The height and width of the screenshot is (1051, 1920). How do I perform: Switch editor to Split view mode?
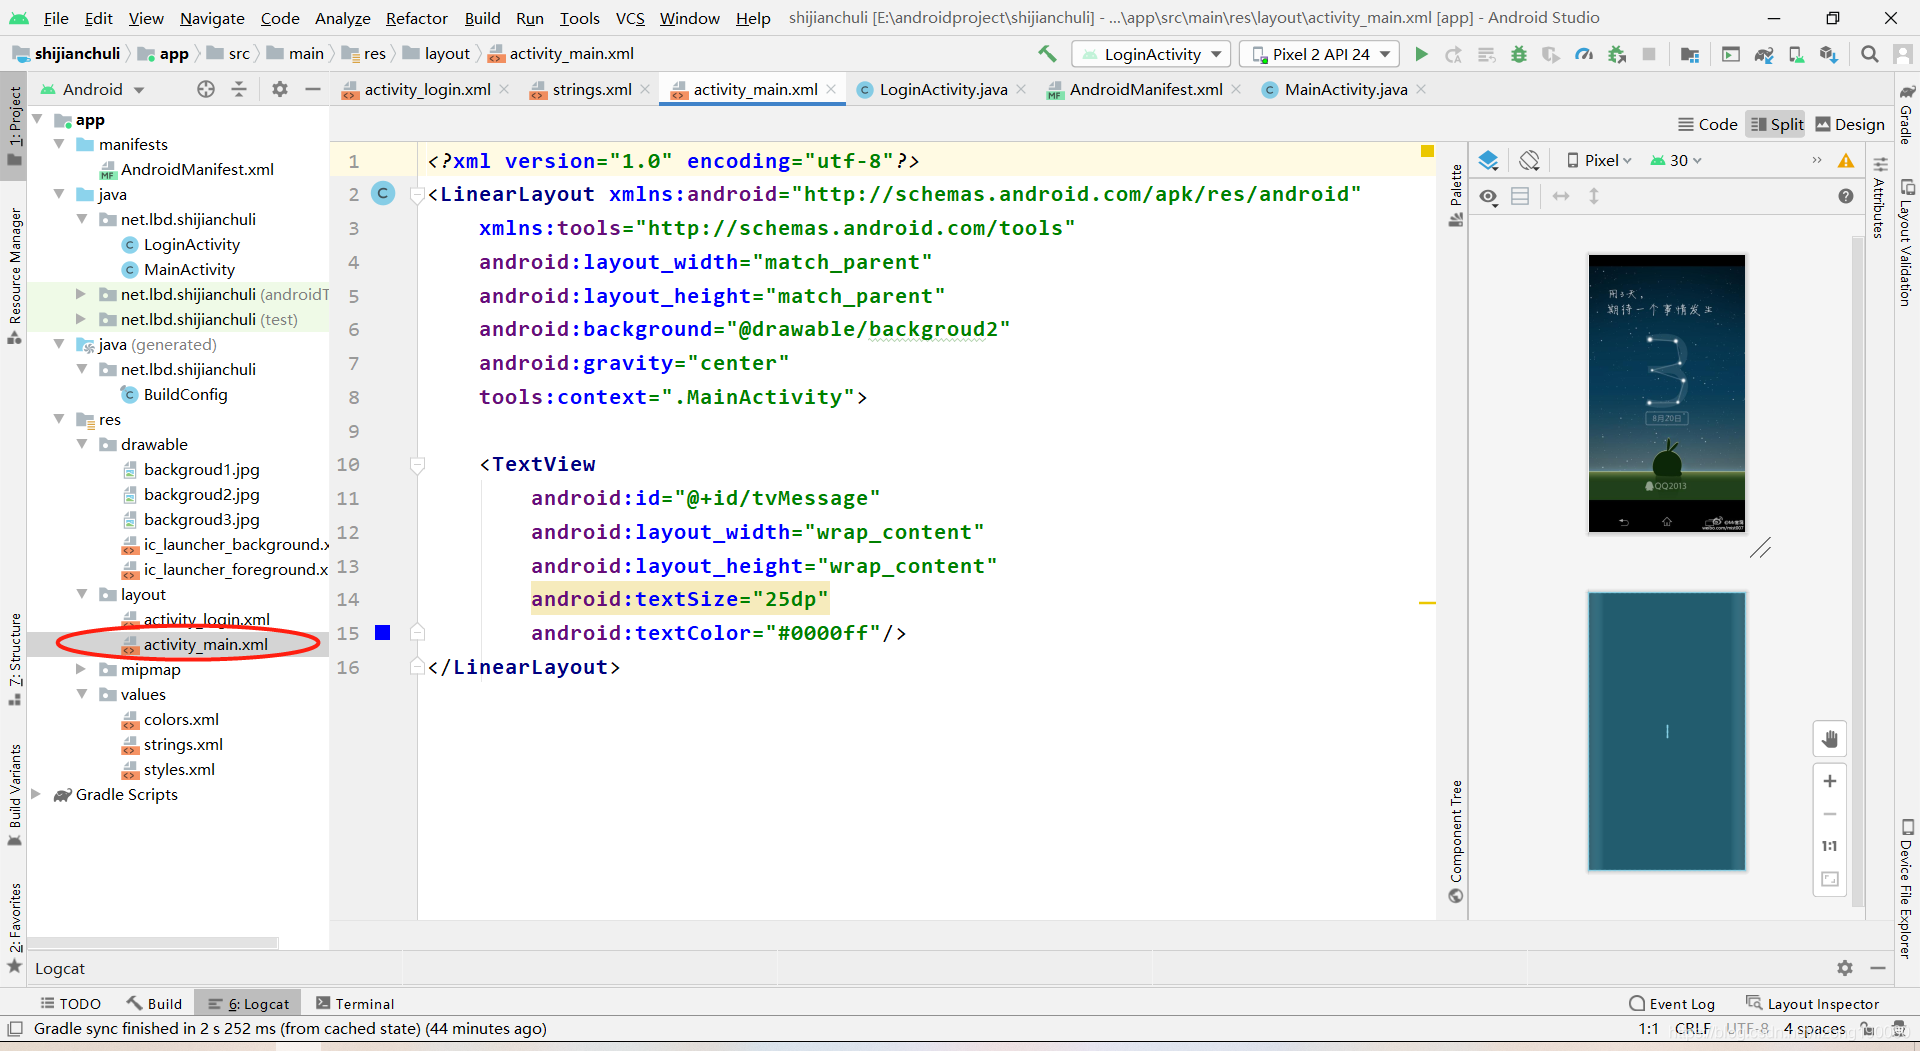point(1777,124)
